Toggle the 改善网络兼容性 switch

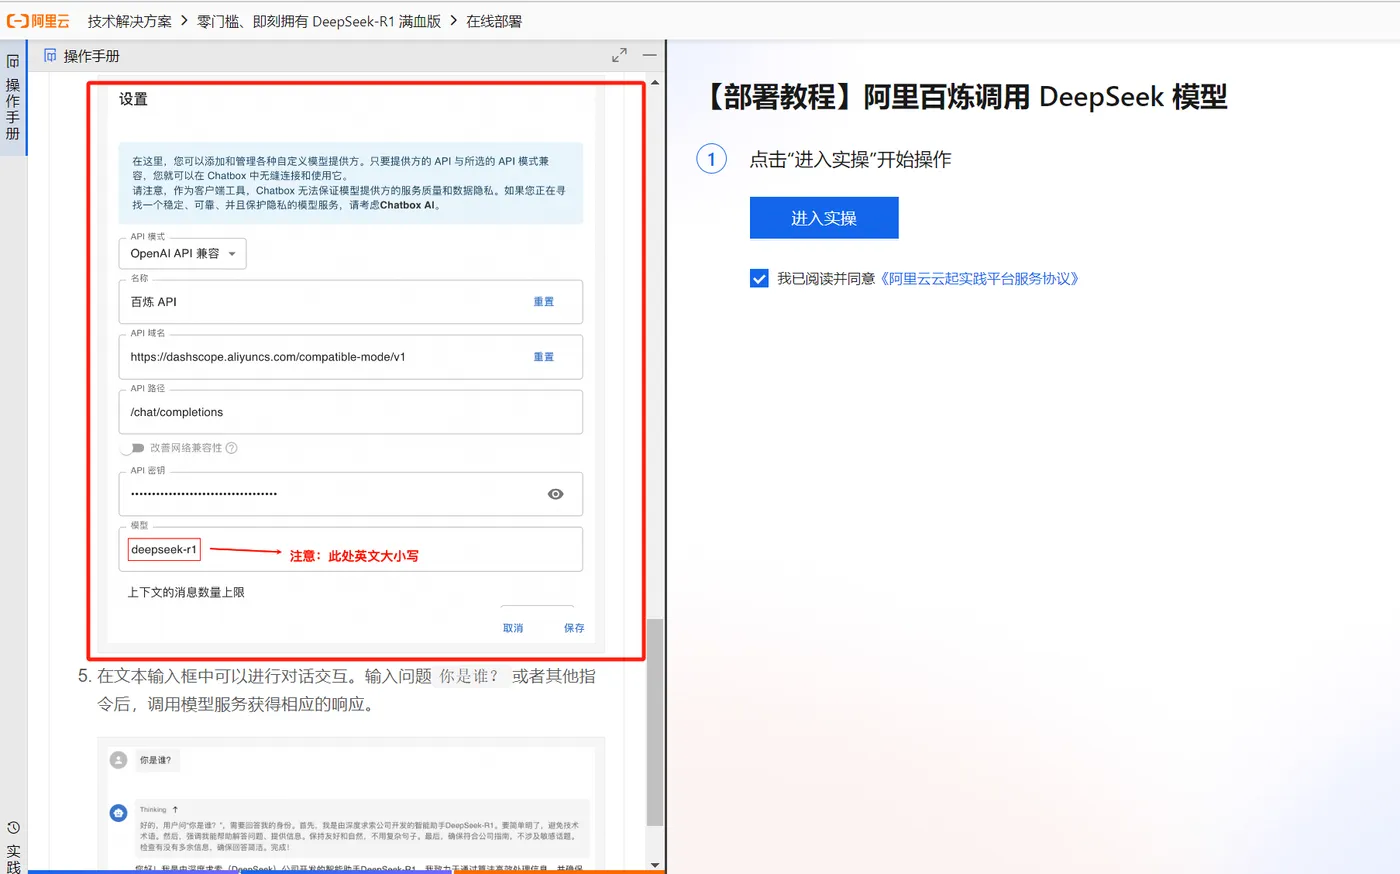coord(132,448)
